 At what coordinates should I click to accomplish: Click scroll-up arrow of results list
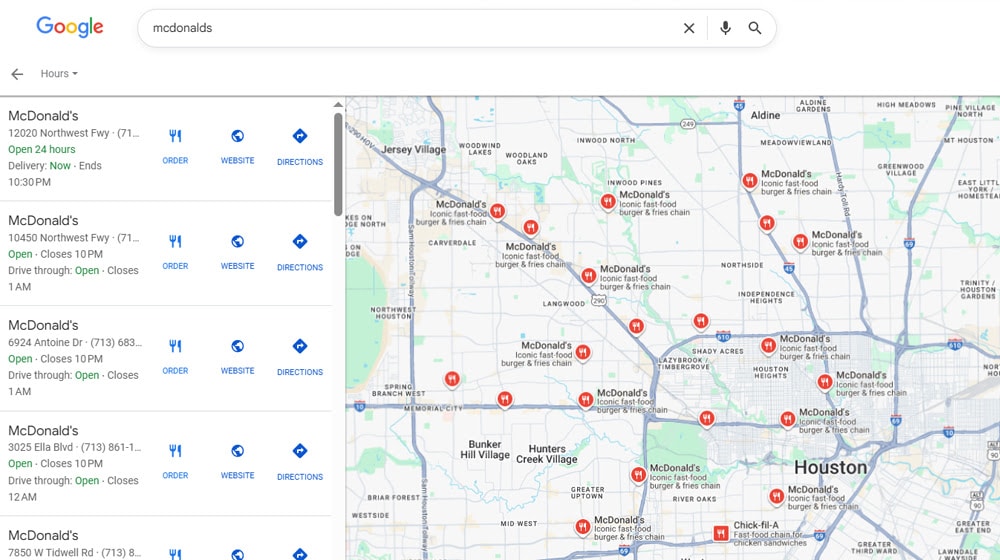338,105
